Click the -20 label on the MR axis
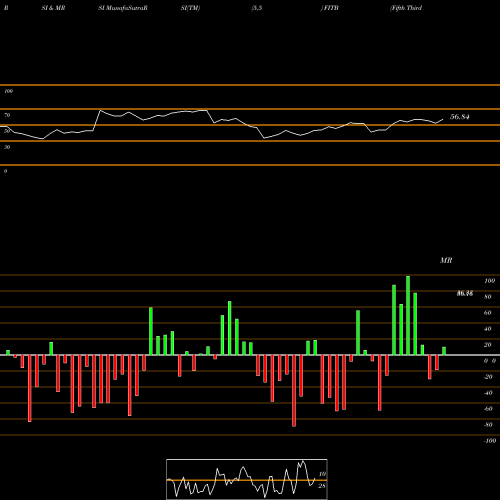The height and width of the screenshot is (500, 500). pyautogui.click(x=488, y=377)
